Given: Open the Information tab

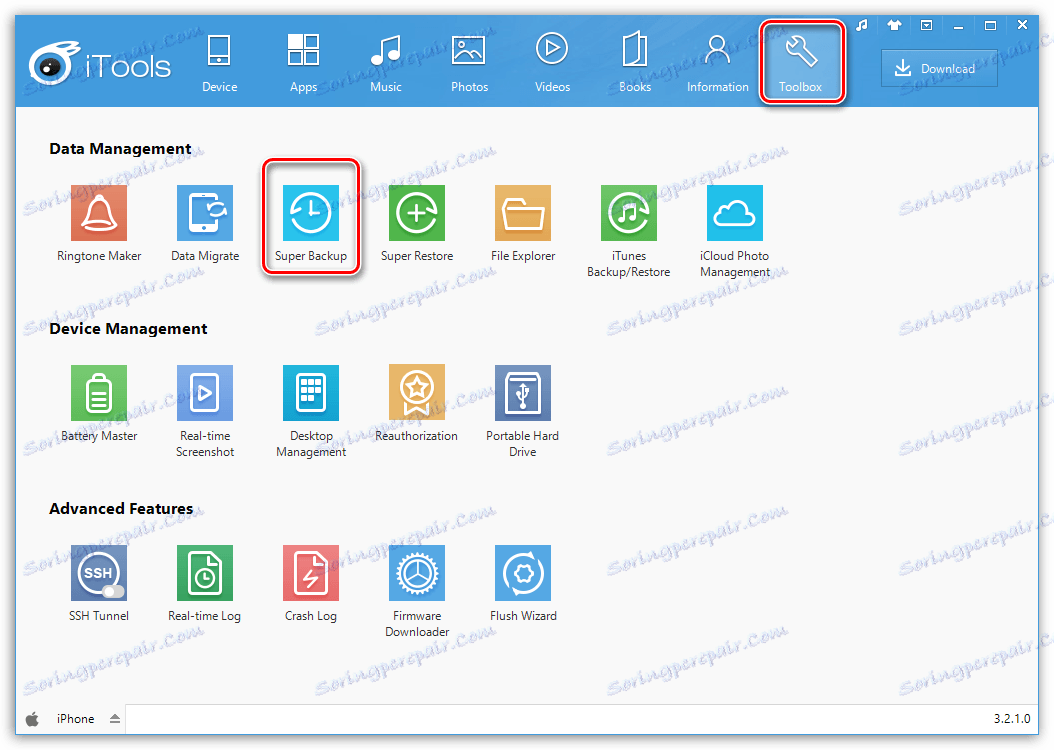Looking at the screenshot, I should [x=717, y=64].
